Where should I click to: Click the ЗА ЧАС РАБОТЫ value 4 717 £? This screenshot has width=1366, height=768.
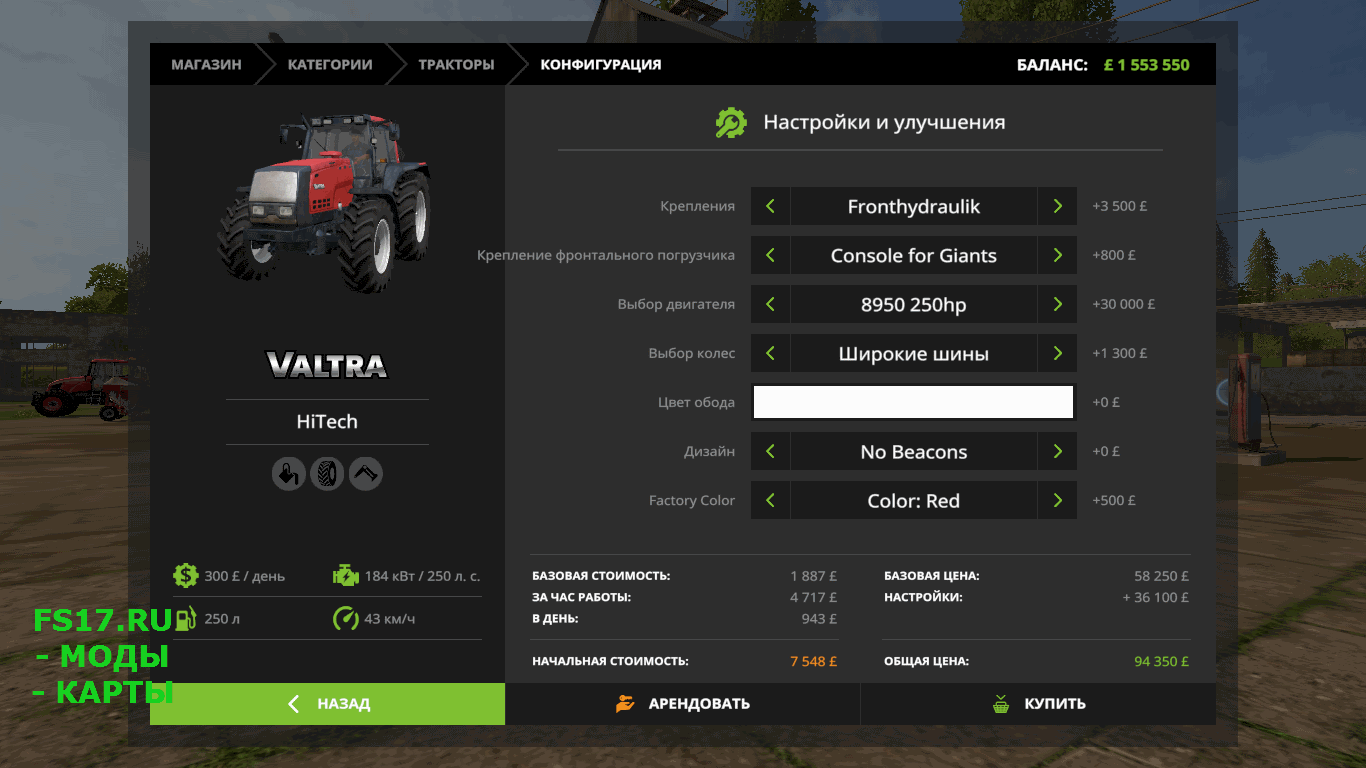coord(813,597)
